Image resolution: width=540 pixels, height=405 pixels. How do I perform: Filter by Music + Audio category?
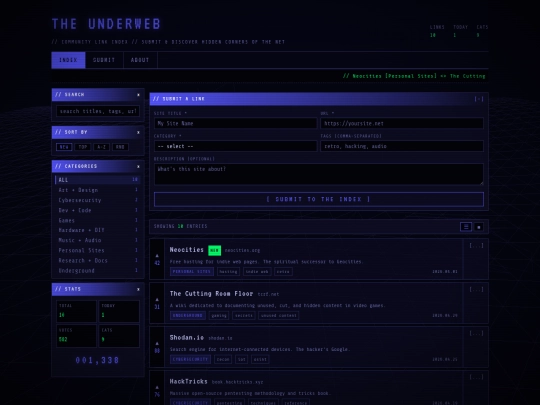tap(98, 240)
